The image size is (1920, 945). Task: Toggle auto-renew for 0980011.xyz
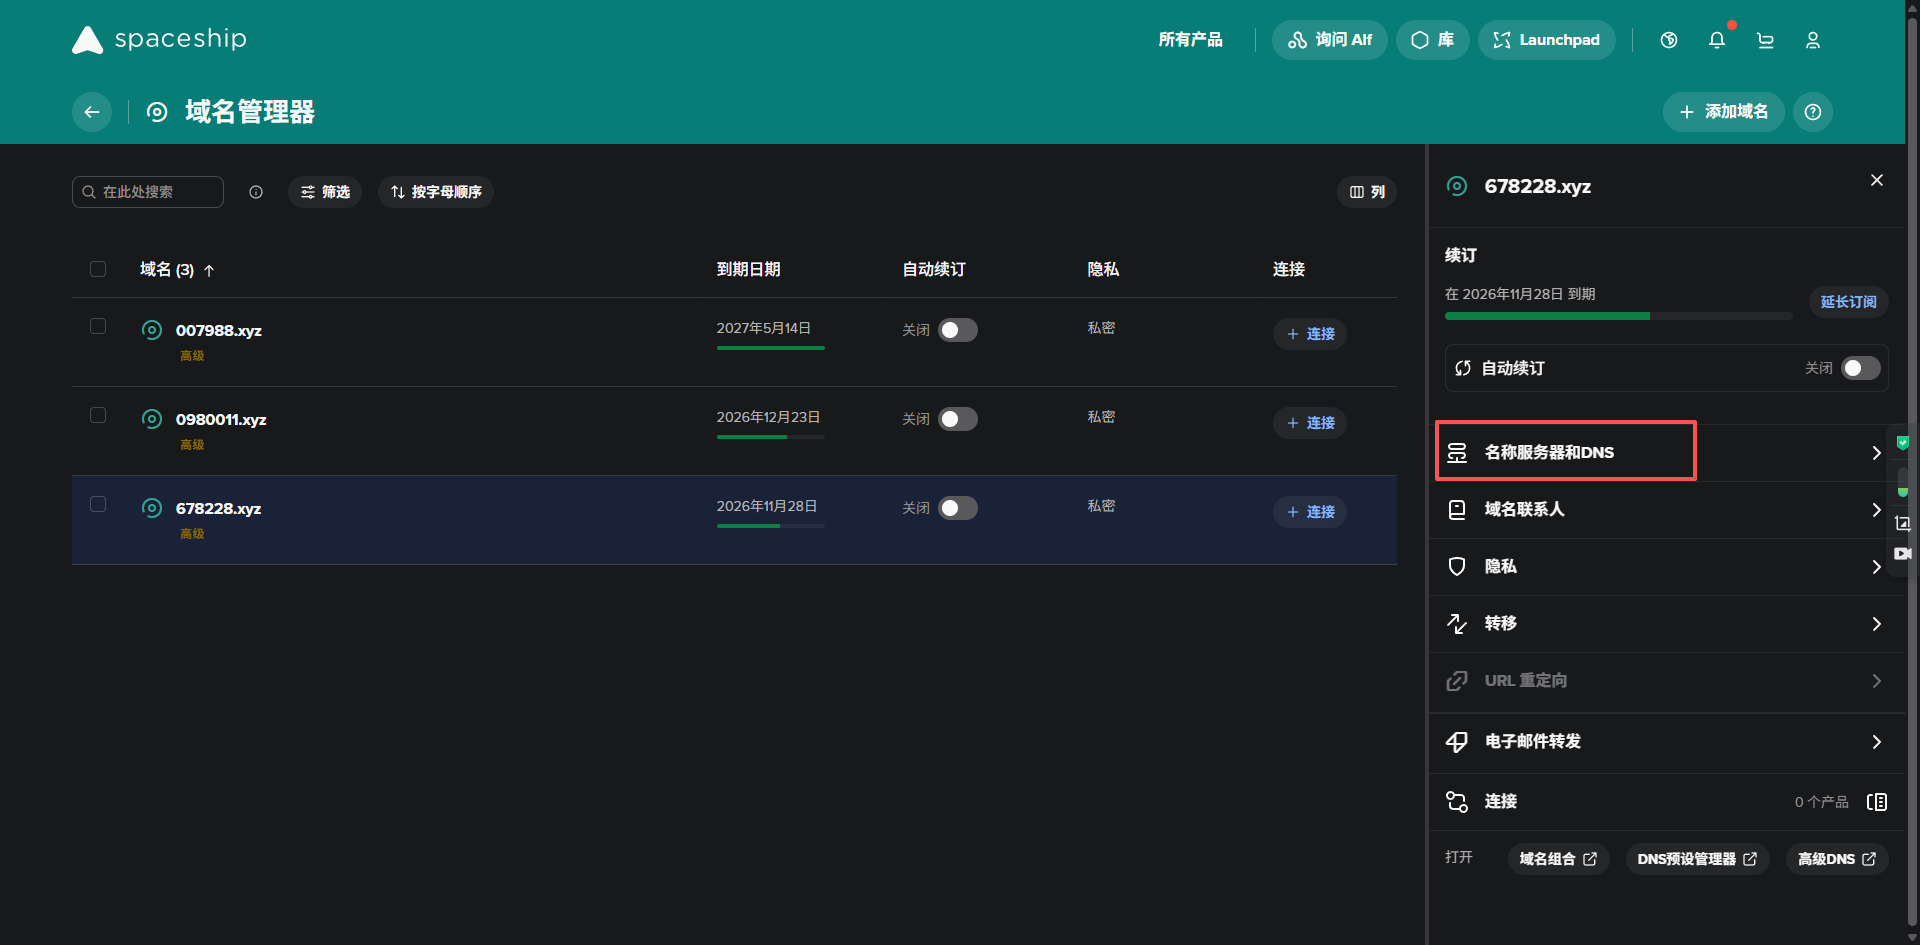pyautogui.click(x=958, y=419)
